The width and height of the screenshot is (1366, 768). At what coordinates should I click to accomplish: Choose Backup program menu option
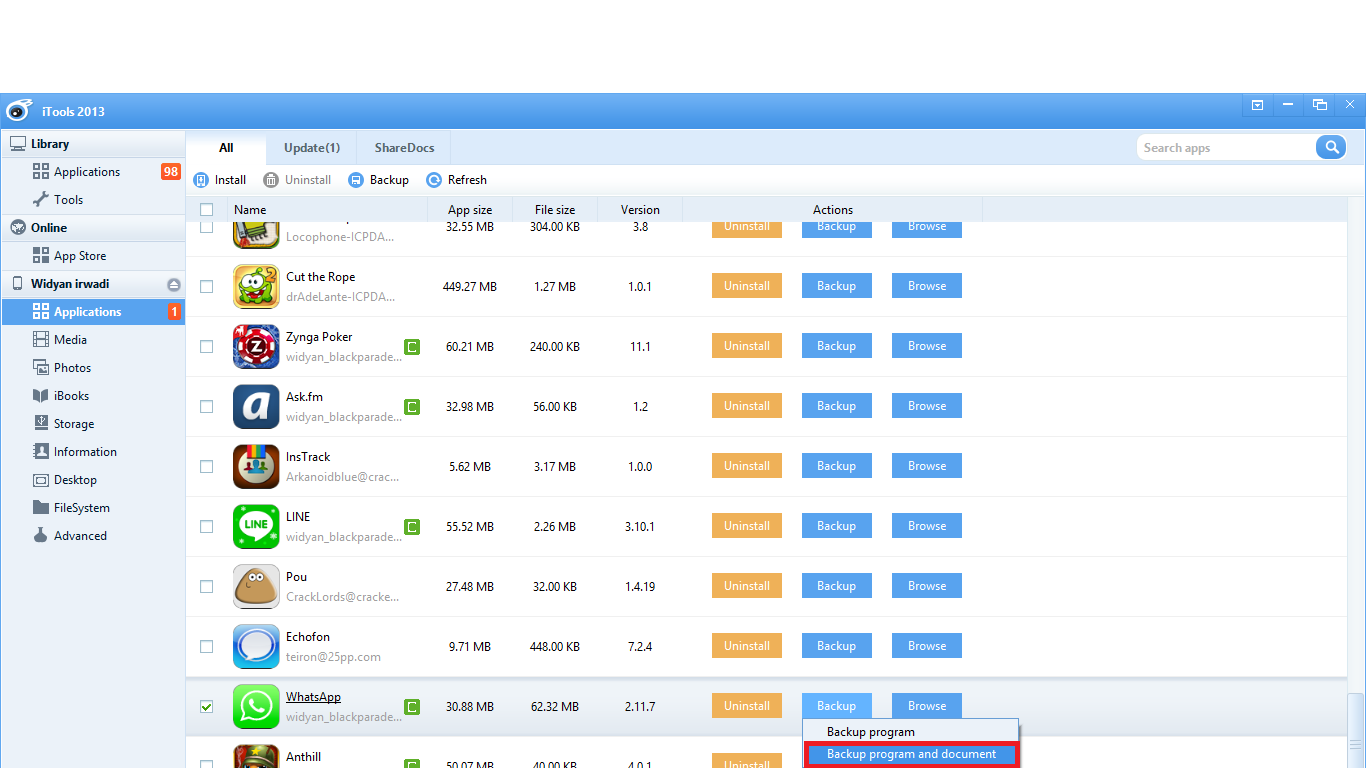point(911,732)
